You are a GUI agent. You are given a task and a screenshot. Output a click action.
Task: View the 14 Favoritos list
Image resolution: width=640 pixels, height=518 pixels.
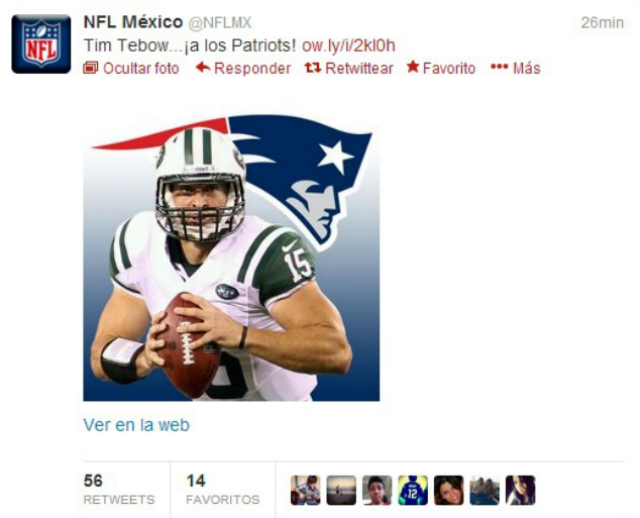tap(223, 489)
